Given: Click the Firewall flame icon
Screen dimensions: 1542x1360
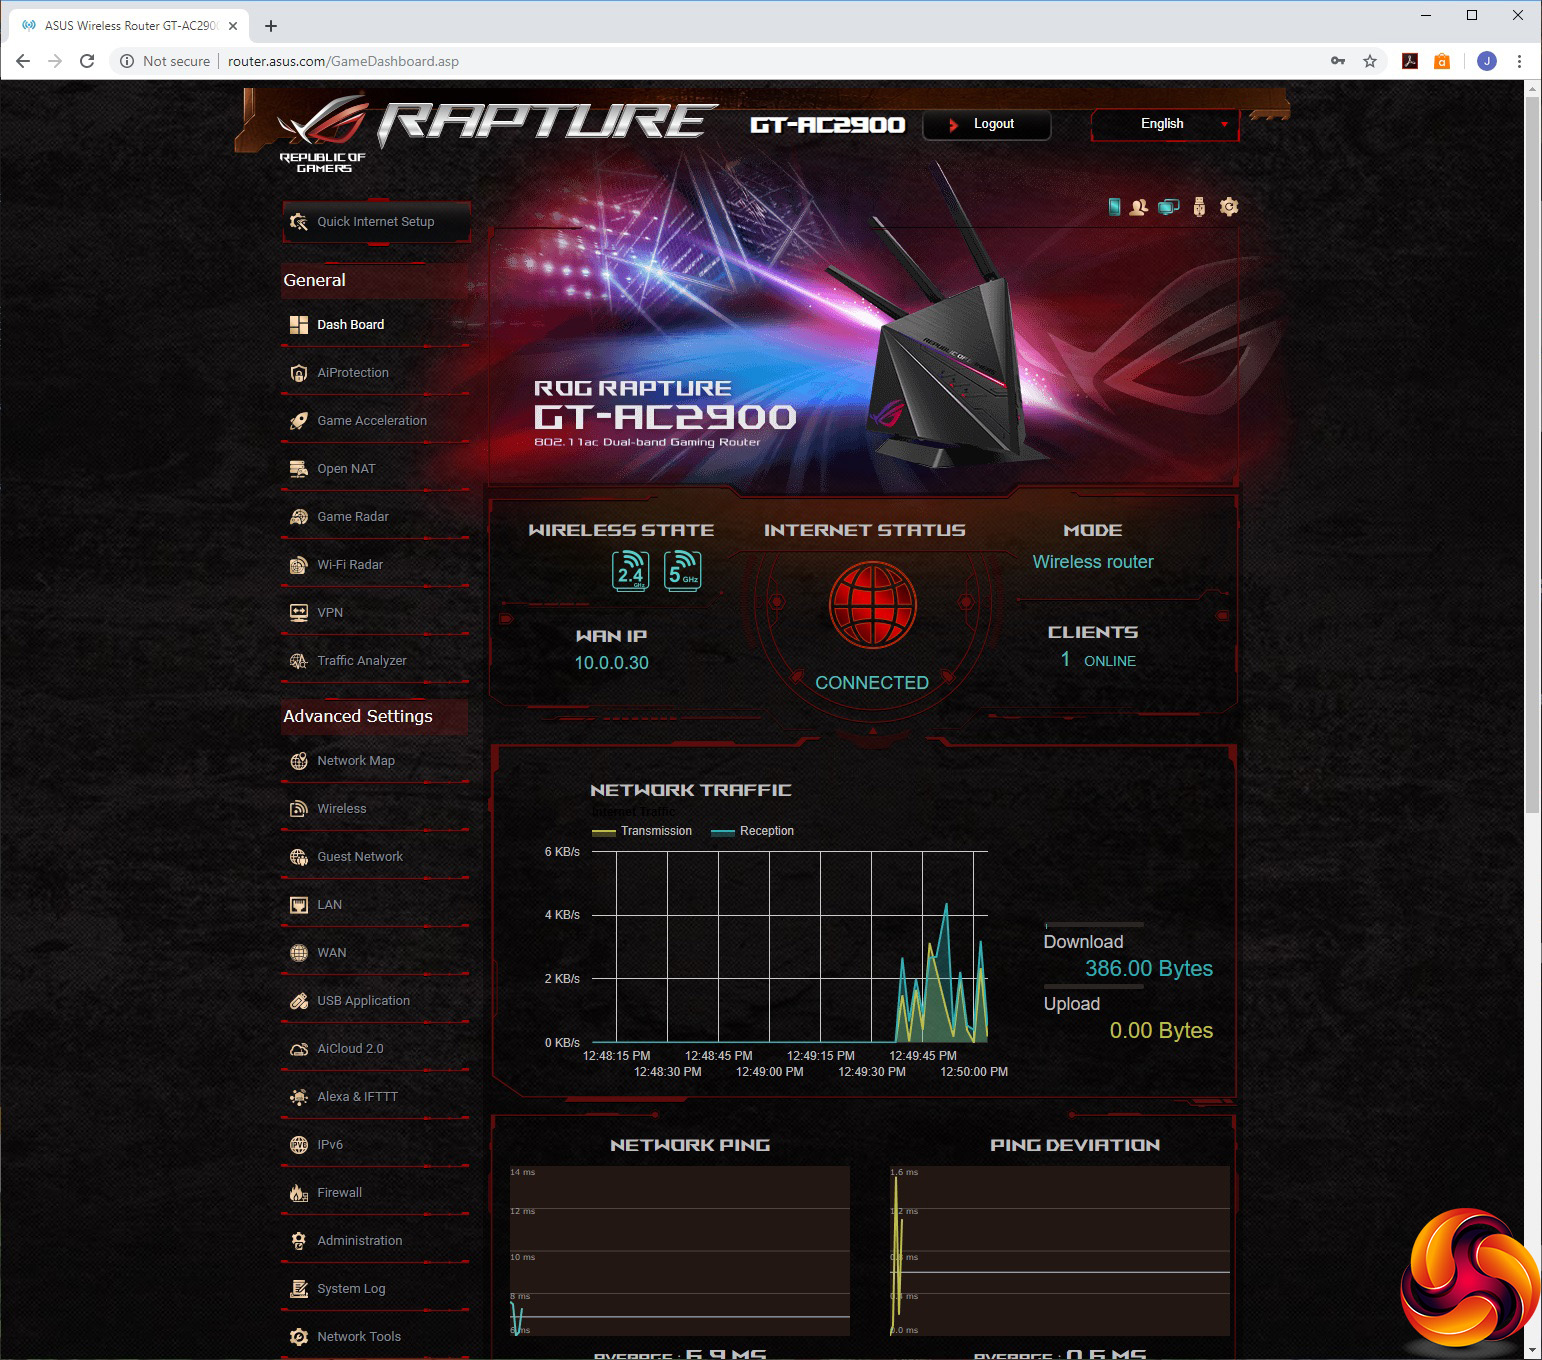Looking at the screenshot, I should 299,1193.
